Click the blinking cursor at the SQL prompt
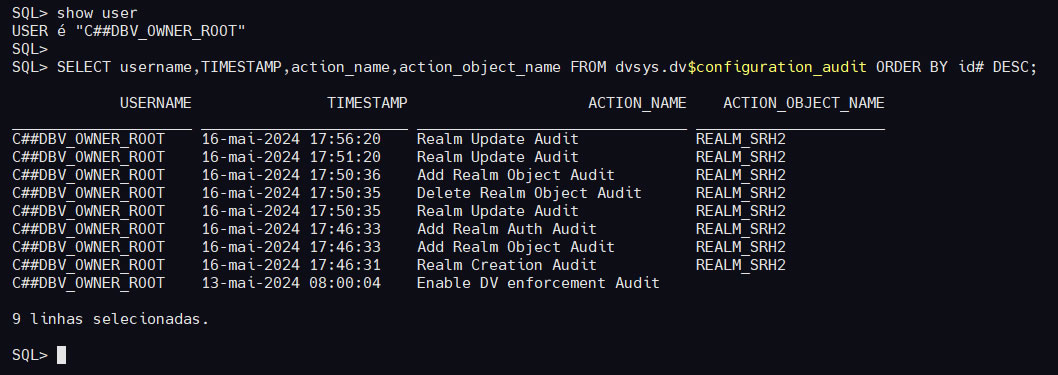Viewport: 1058px width, 375px height. tap(61, 355)
